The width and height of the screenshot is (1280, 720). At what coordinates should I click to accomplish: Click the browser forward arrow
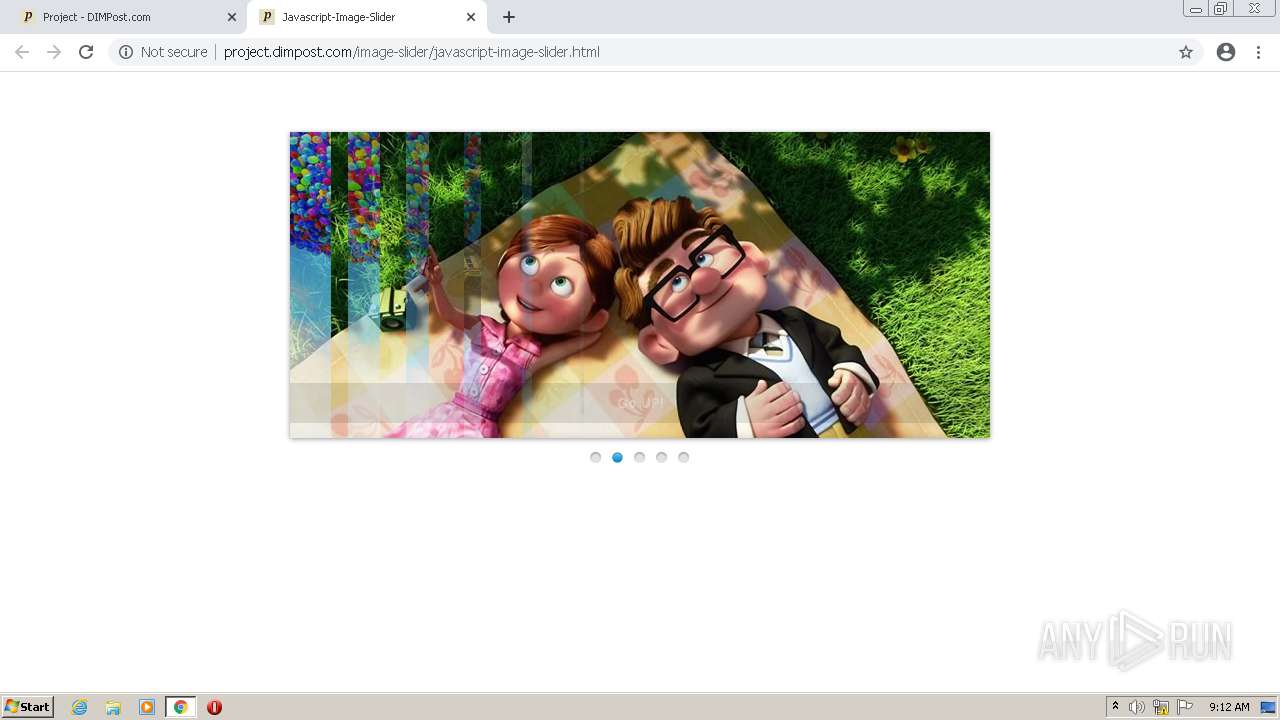tap(54, 52)
